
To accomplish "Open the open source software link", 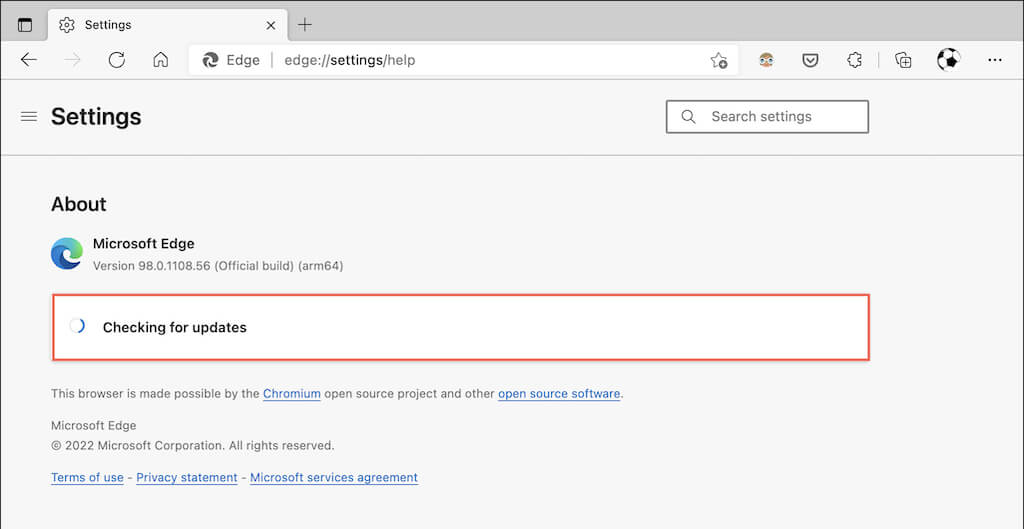I will tap(559, 394).
